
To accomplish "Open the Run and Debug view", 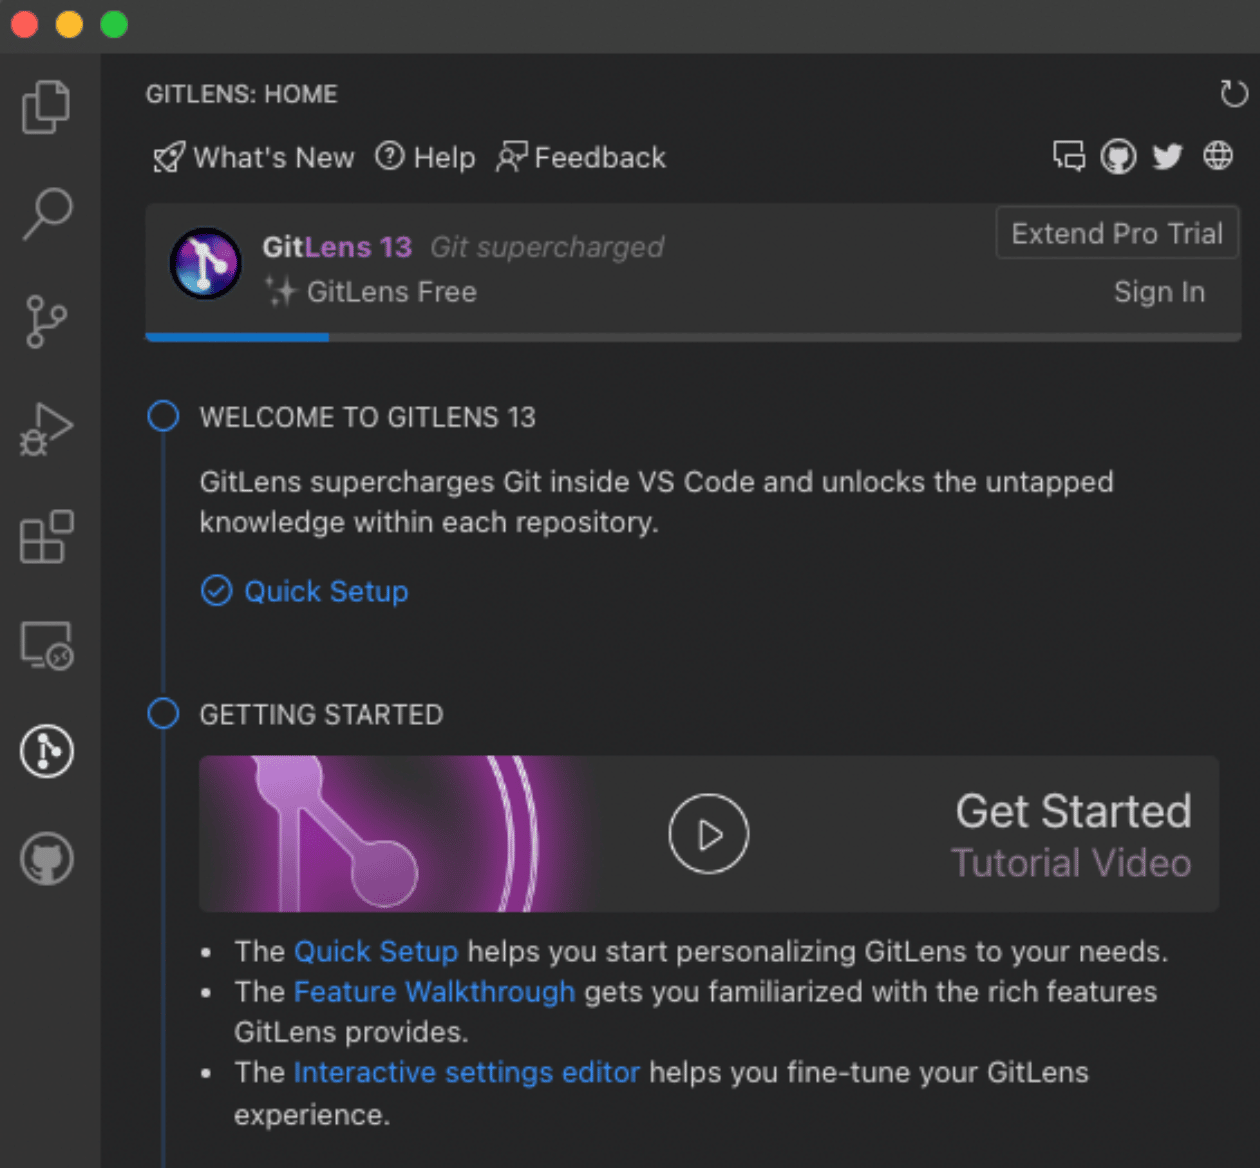I will coord(46,429).
